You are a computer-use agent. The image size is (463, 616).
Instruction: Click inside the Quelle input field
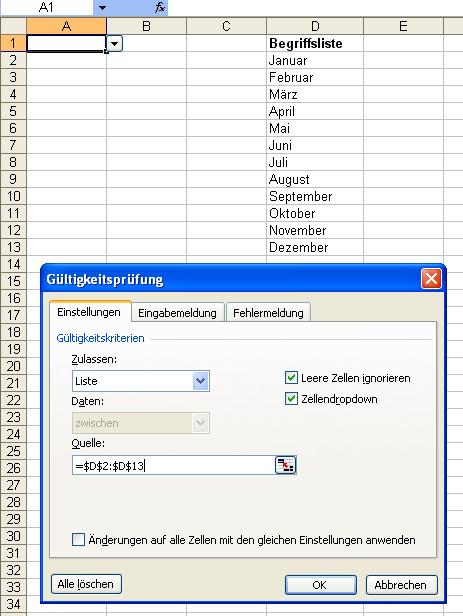pyautogui.click(x=174, y=466)
